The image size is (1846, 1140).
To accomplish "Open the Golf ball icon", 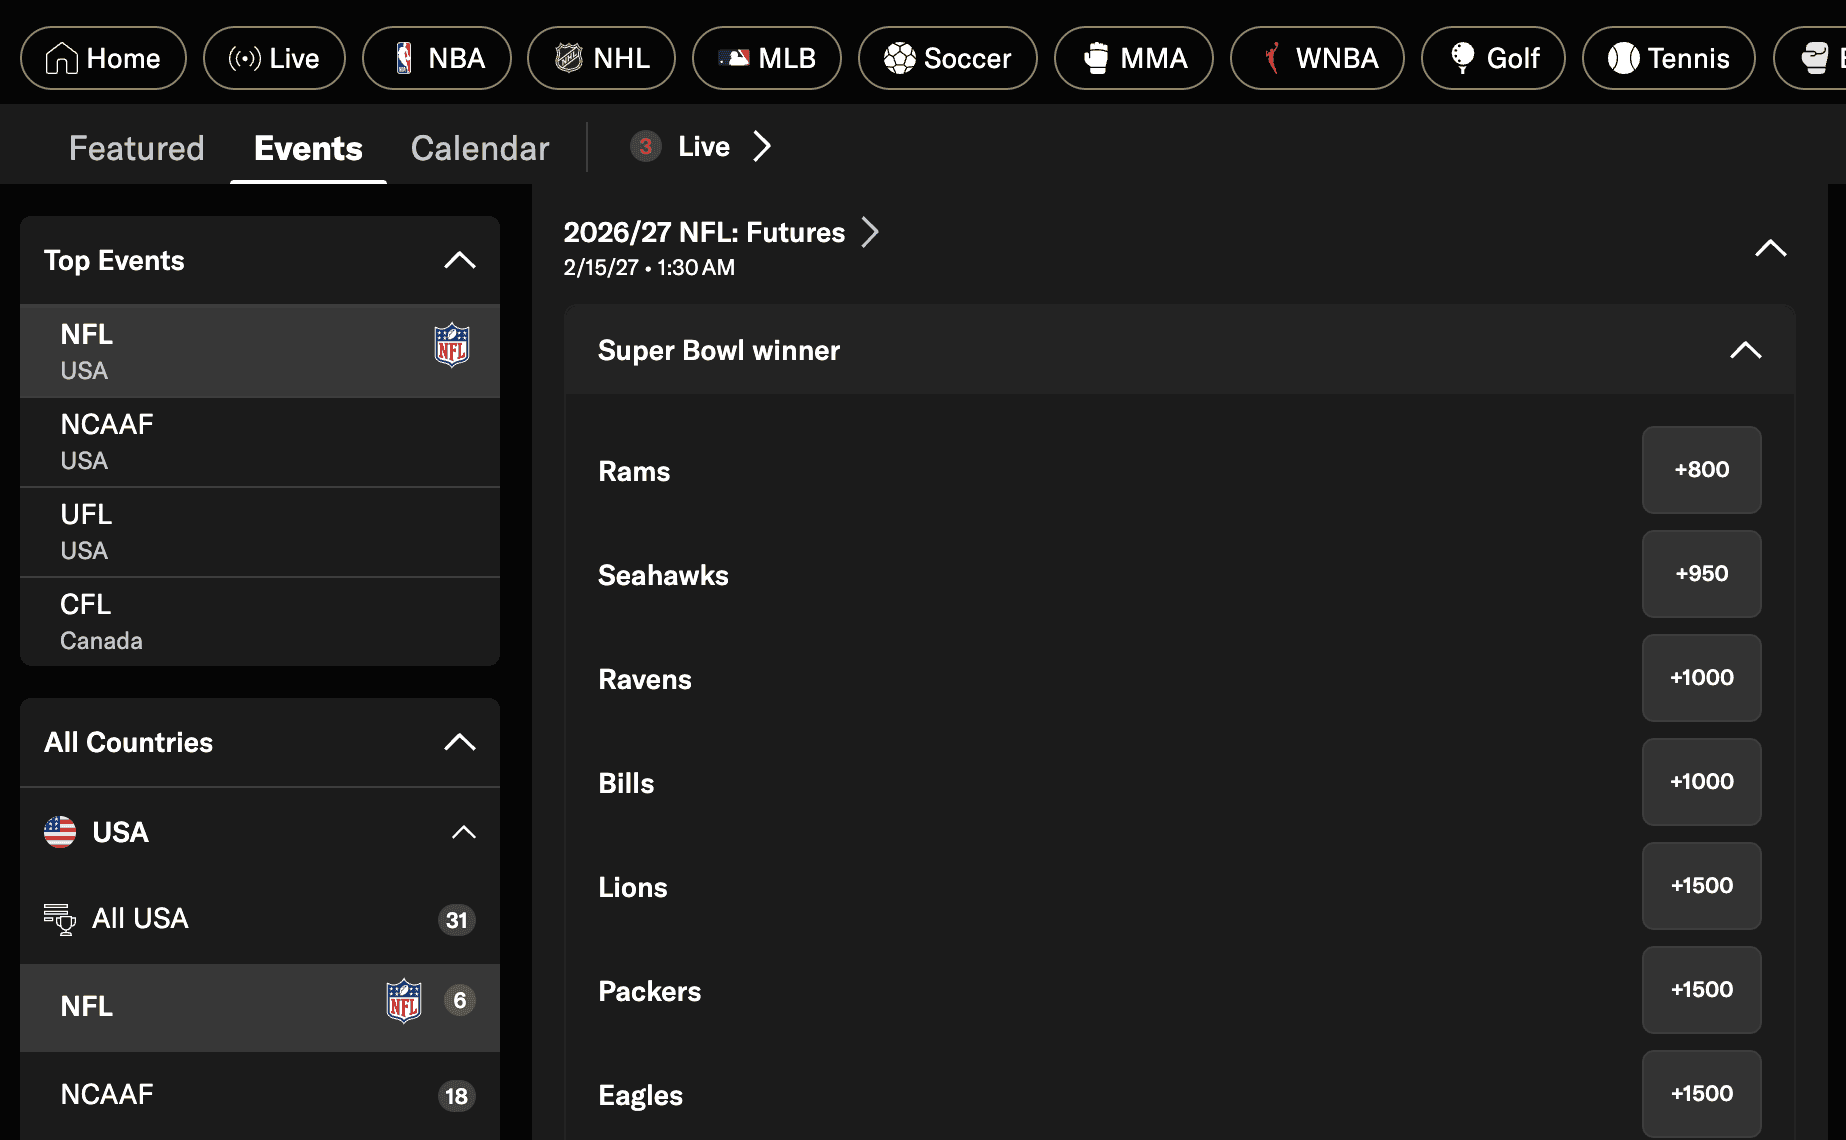I will (x=1462, y=58).
